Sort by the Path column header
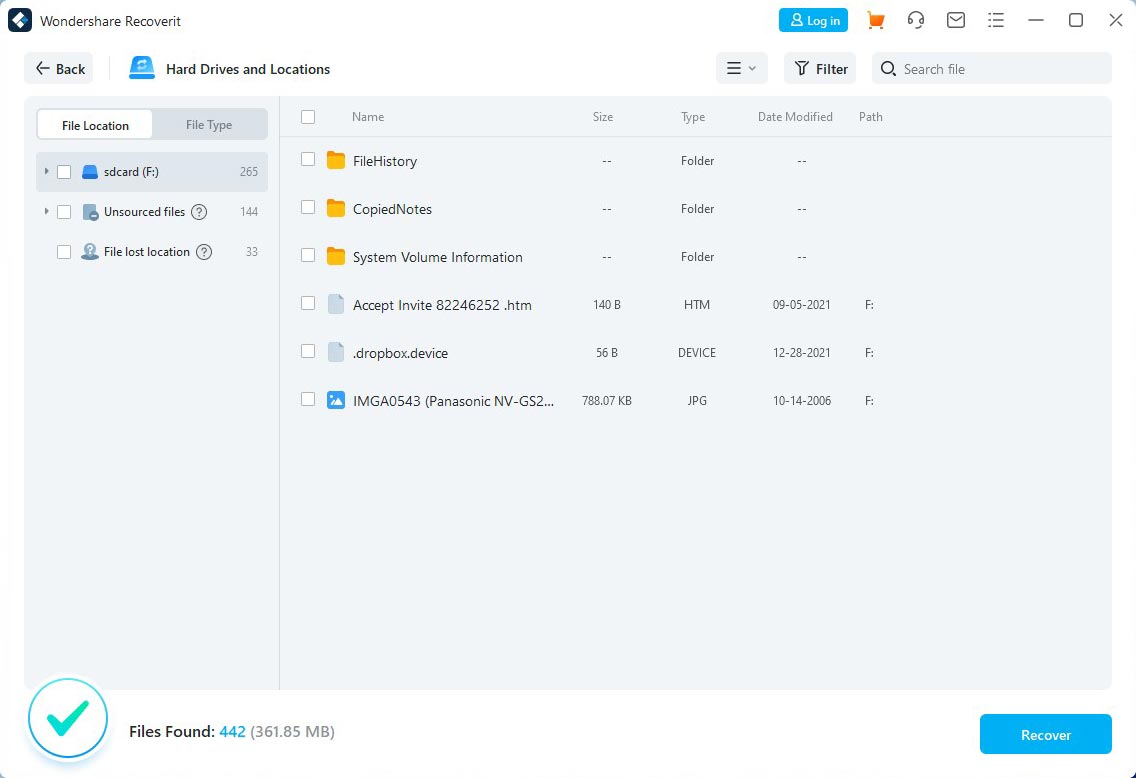 pos(870,117)
